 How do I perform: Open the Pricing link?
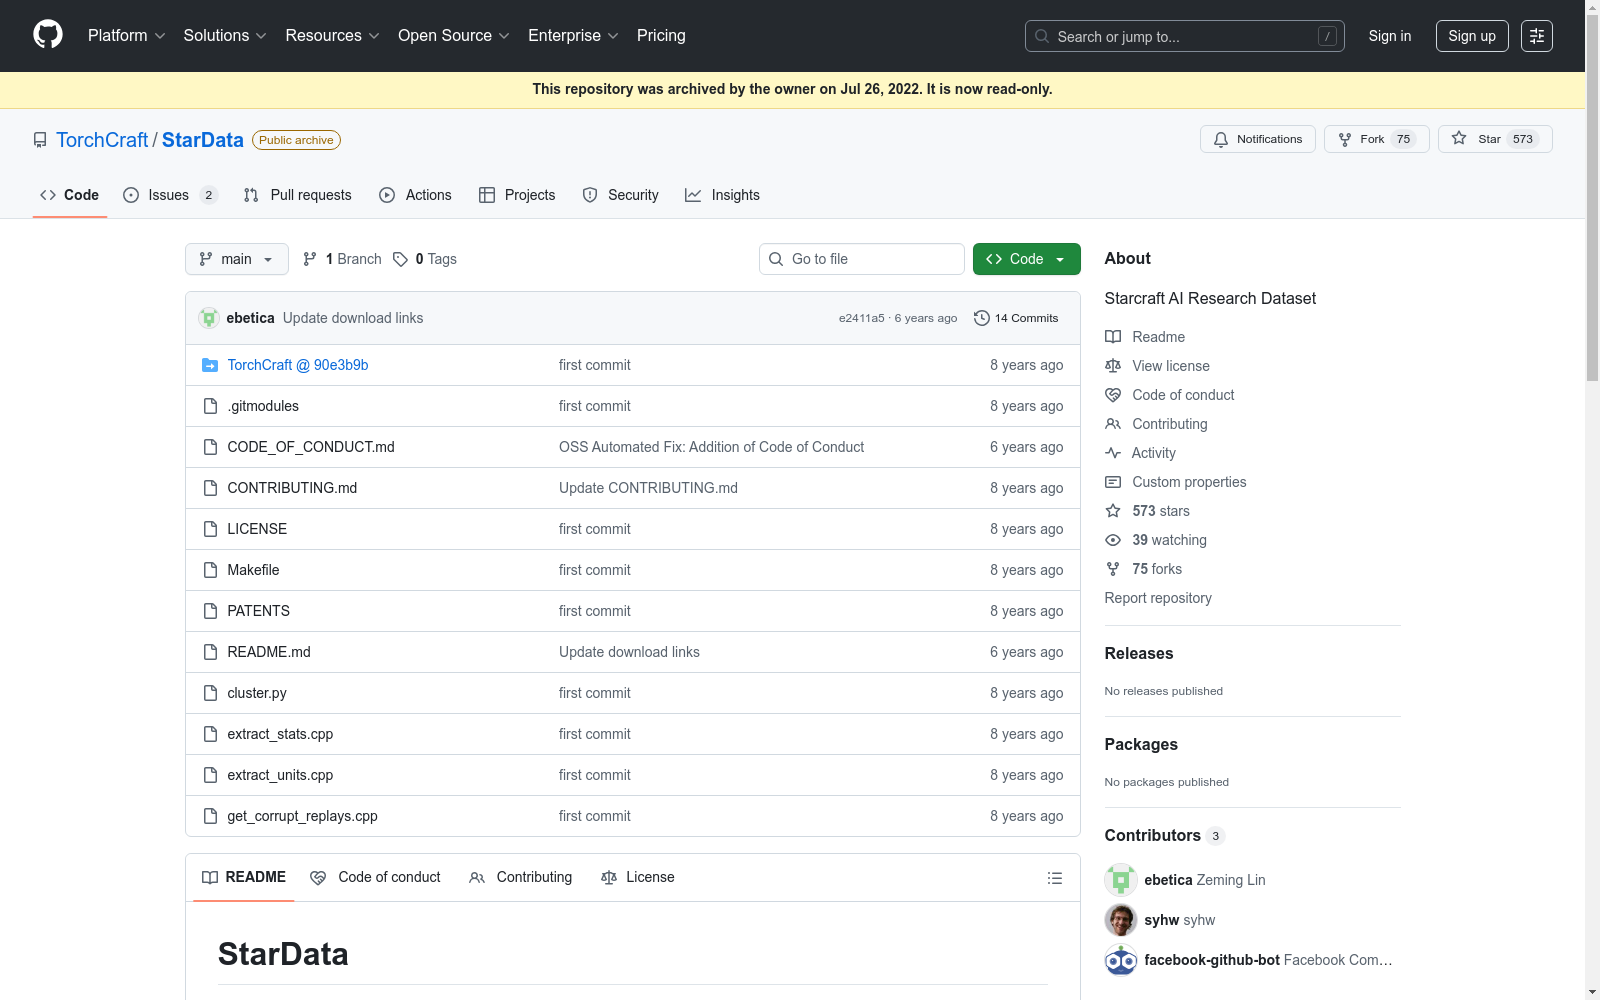pyautogui.click(x=661, y=36)
